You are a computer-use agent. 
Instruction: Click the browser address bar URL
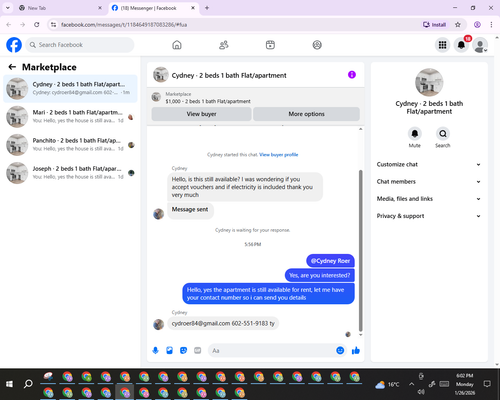(x=124, y=25)
